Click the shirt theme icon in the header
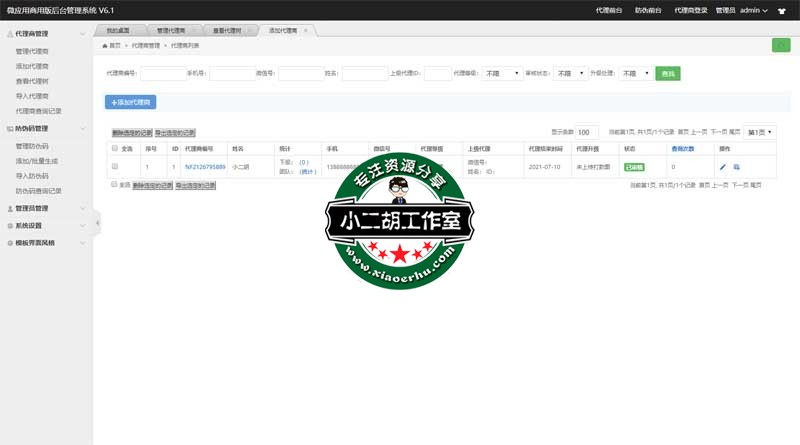Image resolution: width=800 pixels, height=445 pixels. pos(780,10)
